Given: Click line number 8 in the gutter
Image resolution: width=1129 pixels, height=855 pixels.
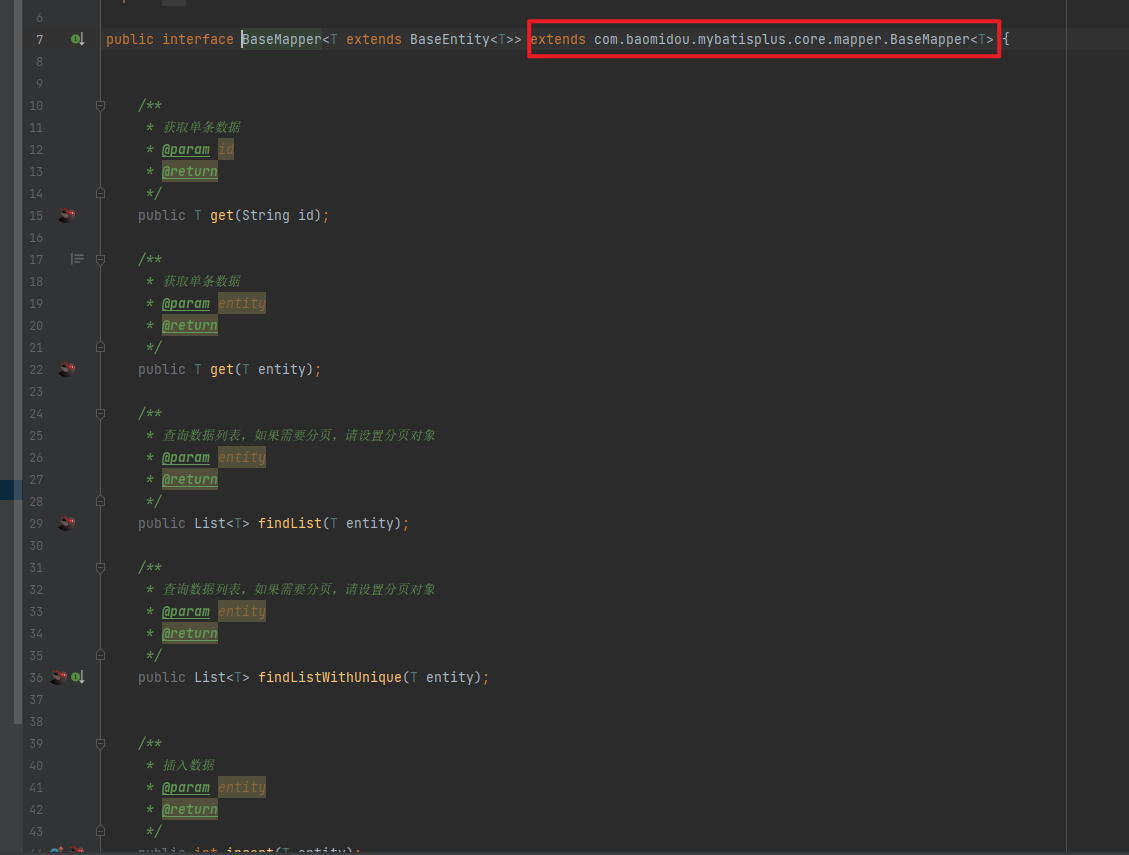Looking at the screenshot, I should 39,61.
